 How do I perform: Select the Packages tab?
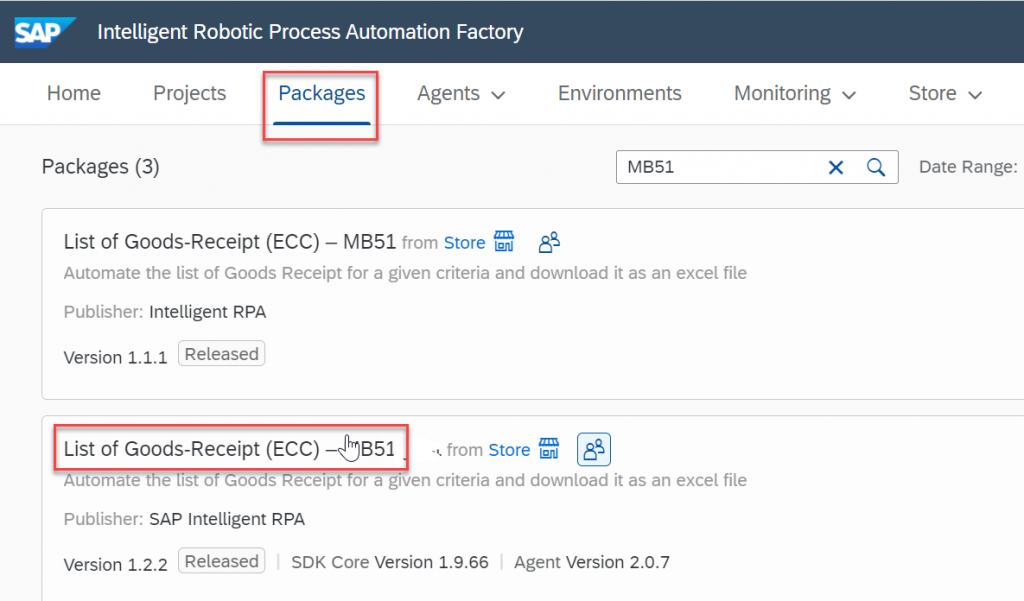point(321,93)
